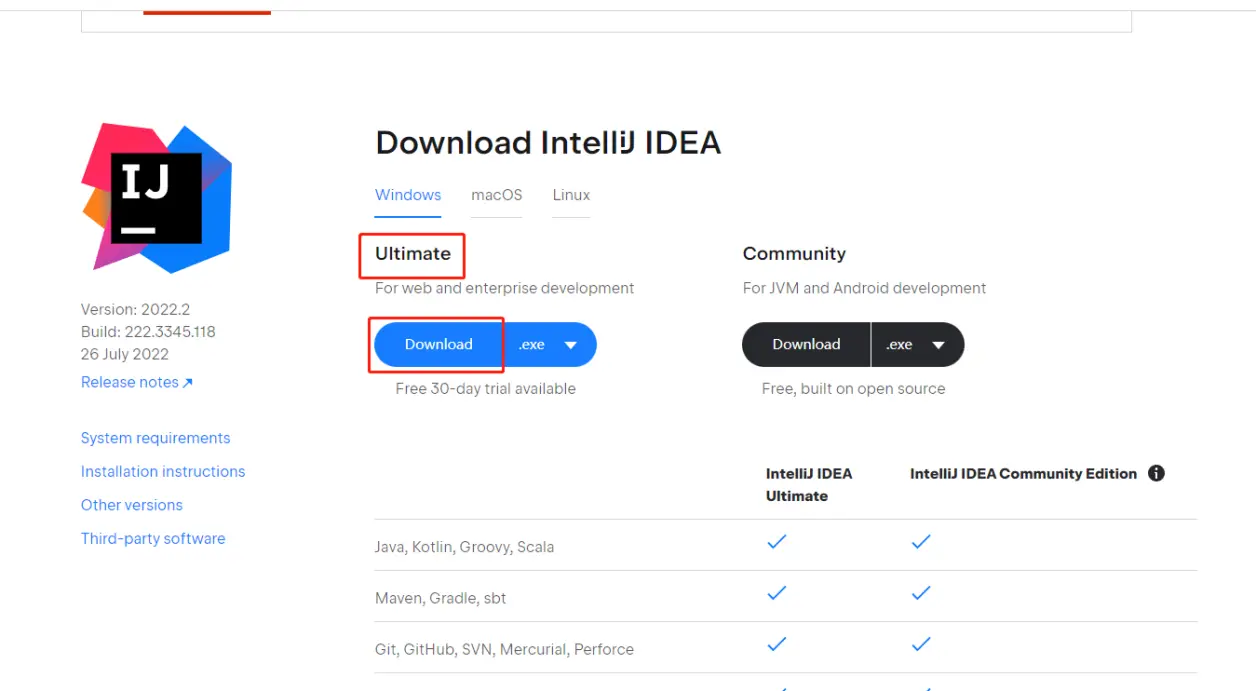Screen dimensions: 1256x691
Task: Open System requirements link
Action: click(155, 438)
